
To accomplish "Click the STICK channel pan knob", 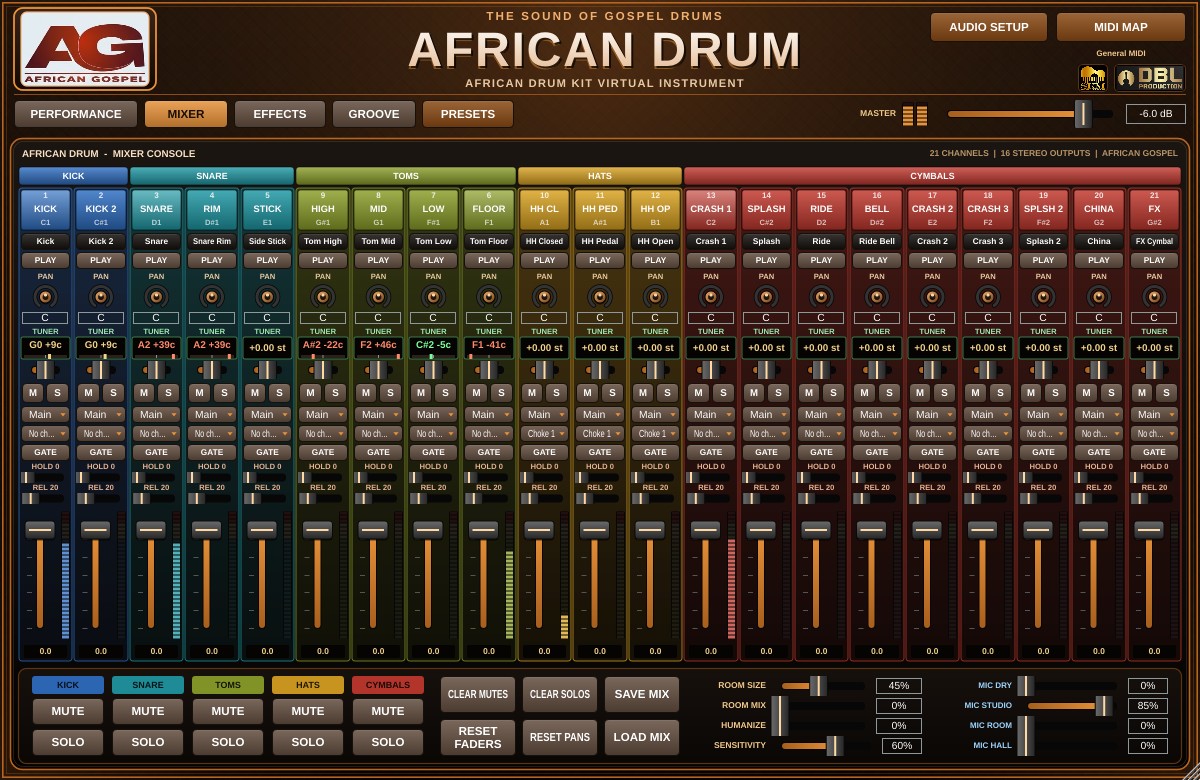I will (x=267, y=297).
